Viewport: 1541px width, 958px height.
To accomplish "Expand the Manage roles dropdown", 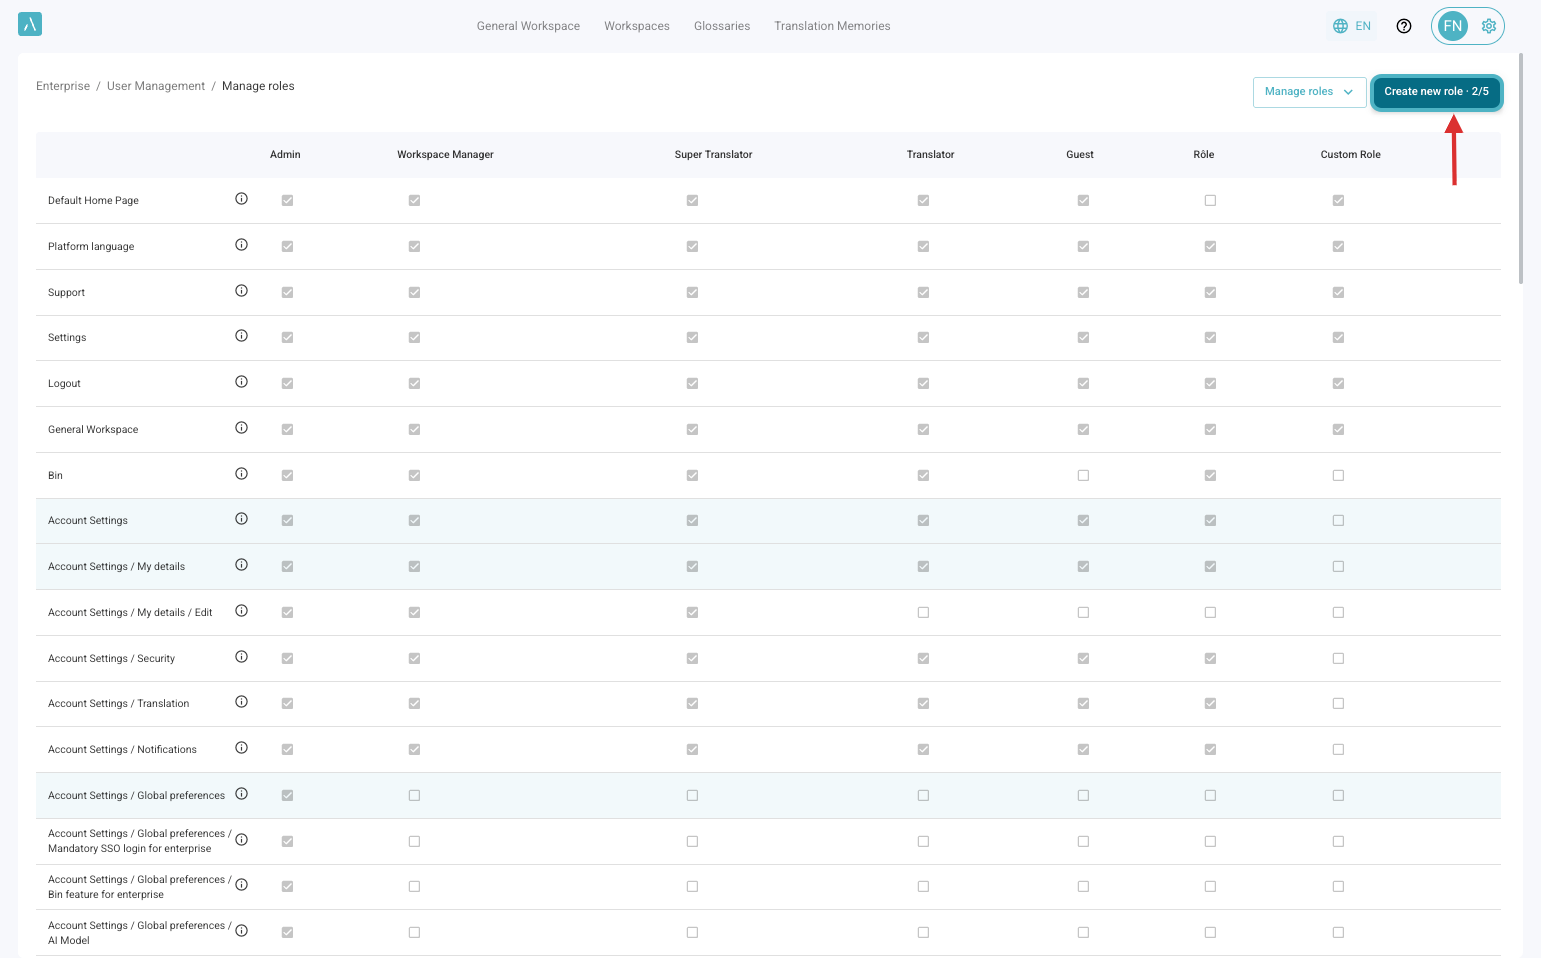I will click(x=1309, y=92).
